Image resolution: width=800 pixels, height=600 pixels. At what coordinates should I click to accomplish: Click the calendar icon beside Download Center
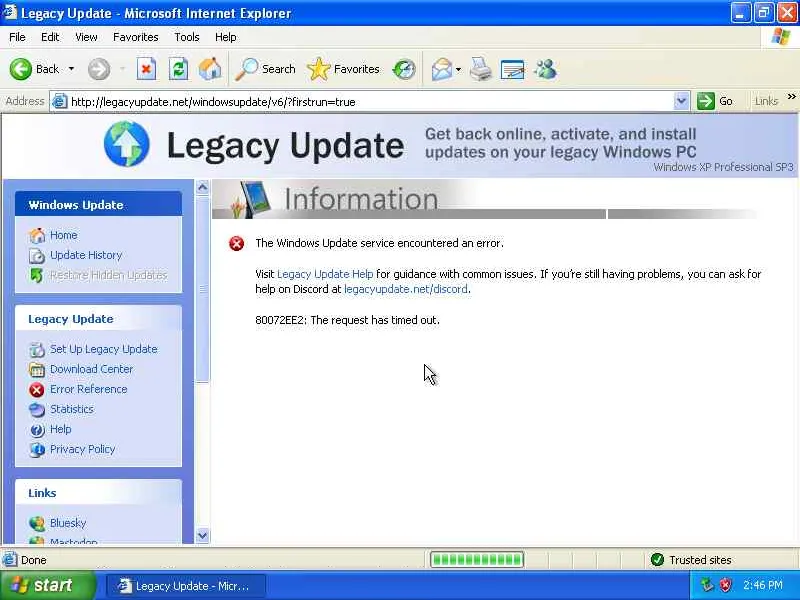[37, 369]
